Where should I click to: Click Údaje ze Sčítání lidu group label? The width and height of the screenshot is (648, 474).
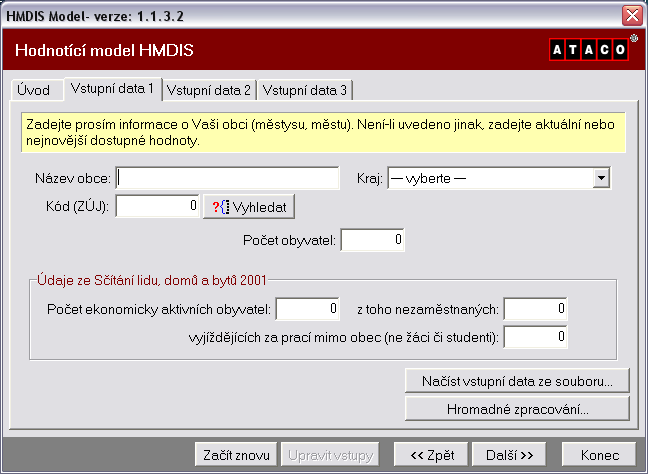152,280
